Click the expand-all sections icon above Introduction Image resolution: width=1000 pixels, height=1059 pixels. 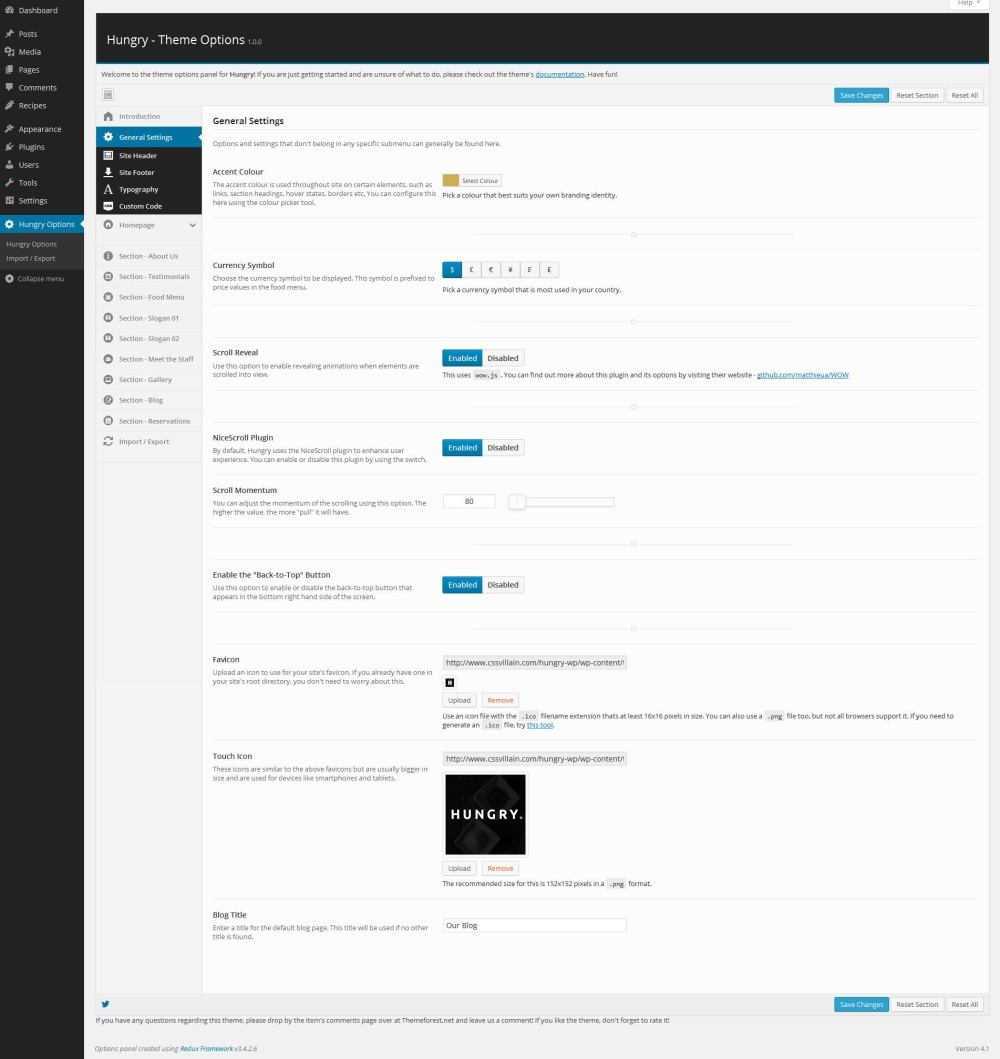(x=108, y=95)
